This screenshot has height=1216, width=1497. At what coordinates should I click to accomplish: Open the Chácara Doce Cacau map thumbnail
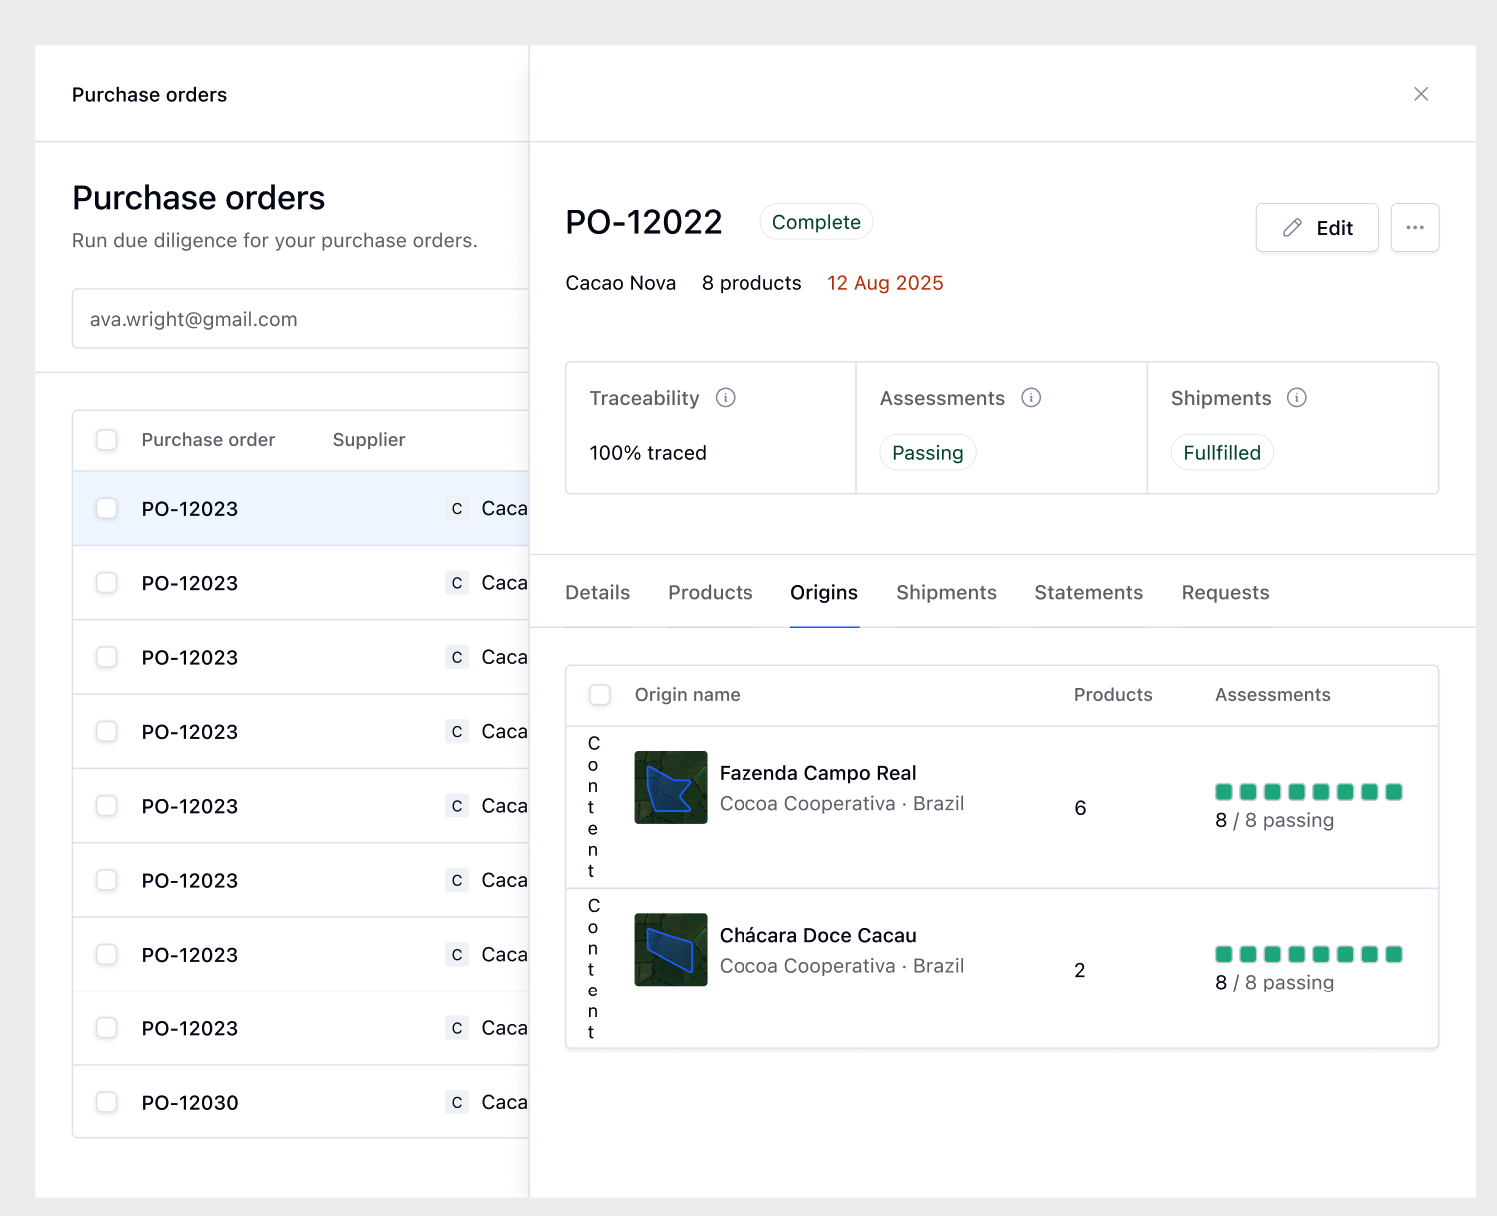[x=671, y=950]
